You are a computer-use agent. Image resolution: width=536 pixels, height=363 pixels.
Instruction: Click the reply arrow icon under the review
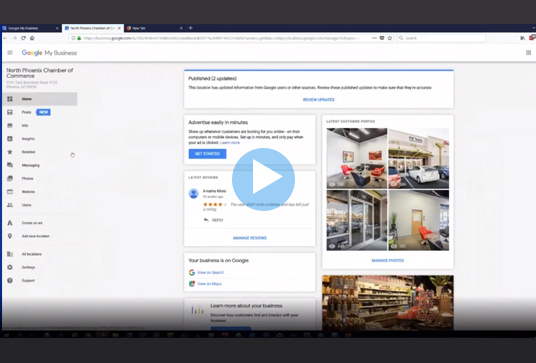point(206,220)
